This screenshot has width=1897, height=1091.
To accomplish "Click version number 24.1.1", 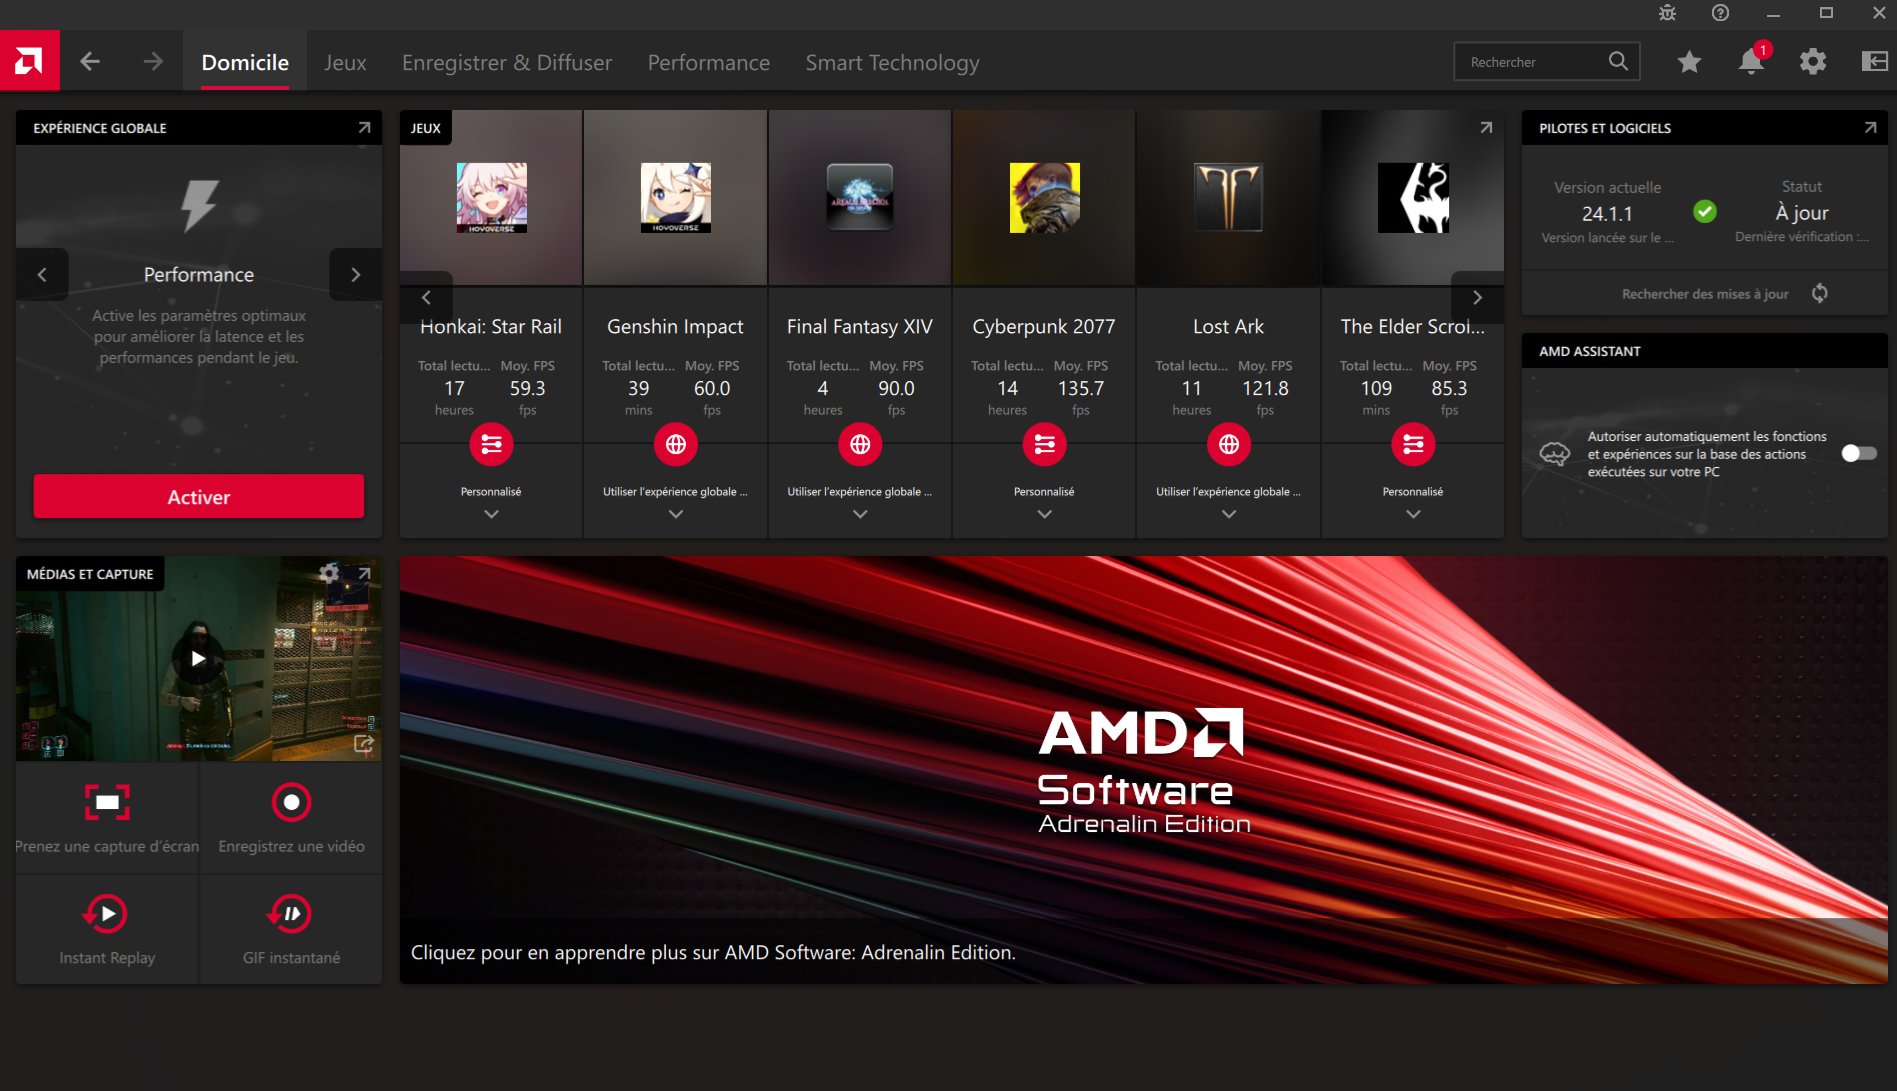I will pyautogui.click(x=1607, y=213).
